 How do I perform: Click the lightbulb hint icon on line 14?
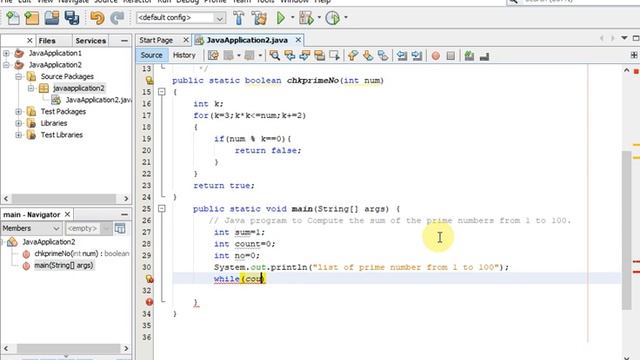[149, 80]
